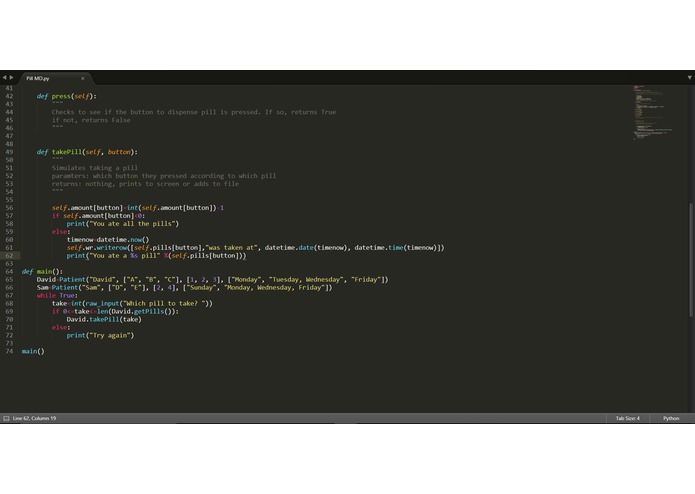Click the 'David=Patient(' line
The image size is (695, 494).
212,280
